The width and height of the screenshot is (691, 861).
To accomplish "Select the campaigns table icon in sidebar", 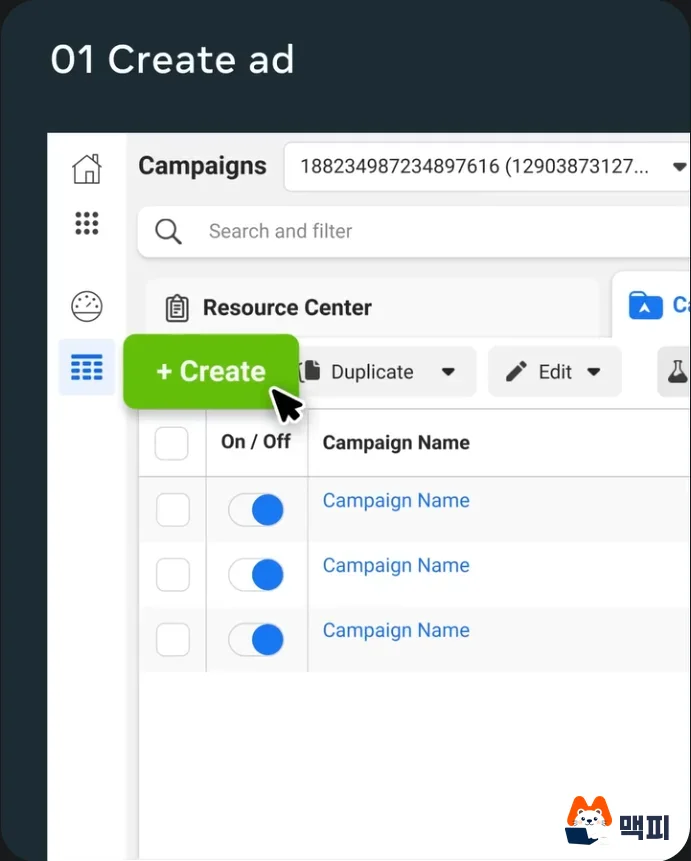I will [x=87, y=367].
